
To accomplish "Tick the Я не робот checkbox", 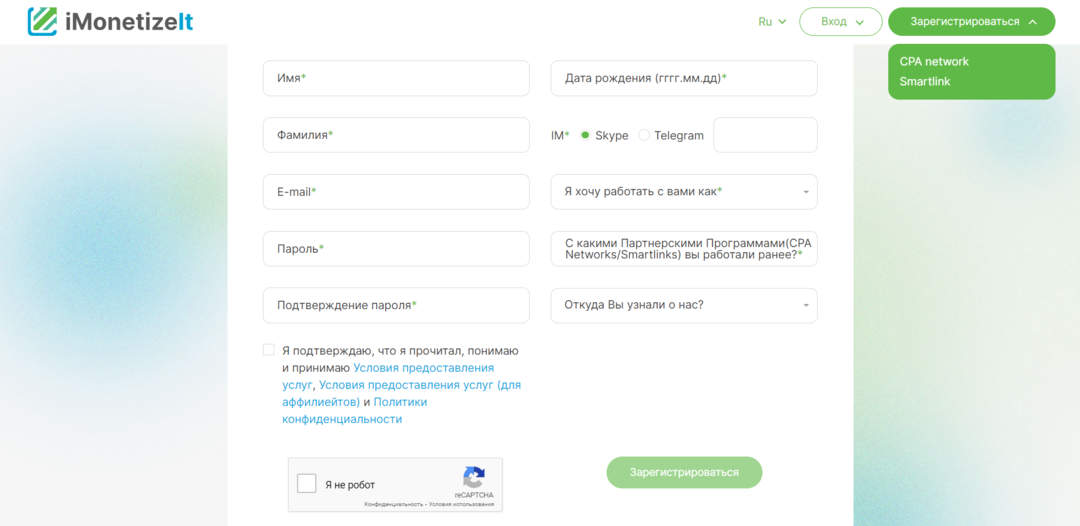I will [307, 484].
